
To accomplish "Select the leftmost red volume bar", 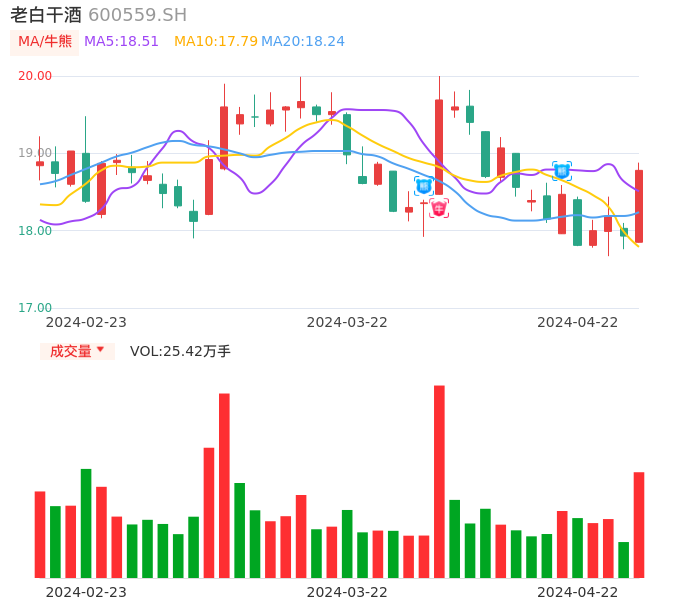I will point(40,534).
